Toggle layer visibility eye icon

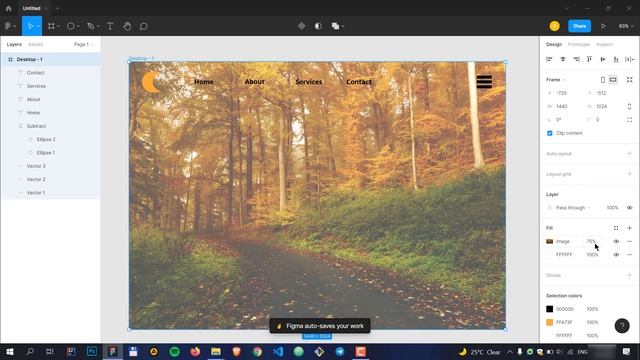pyautogui.click(x=629, y=208)
